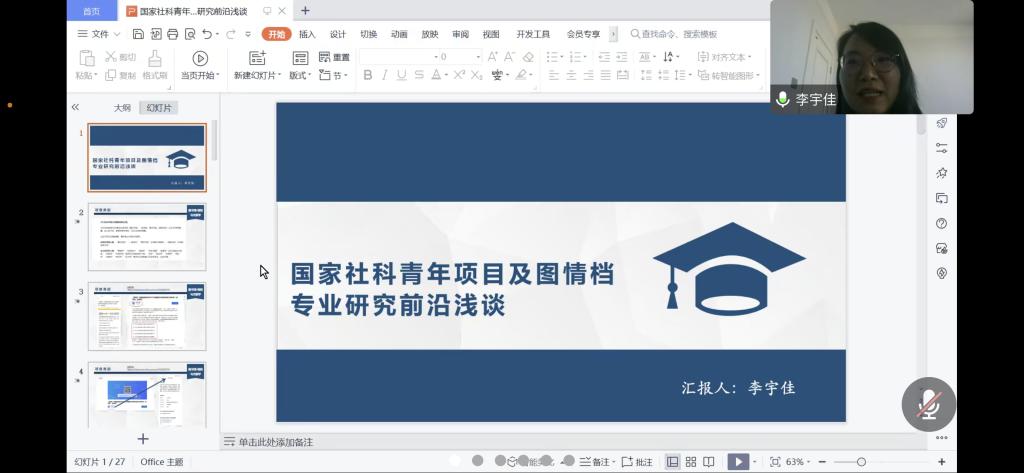Open the 文件 file menu dropdown
Screen dimensions: 1024x473
coord(97,33)
